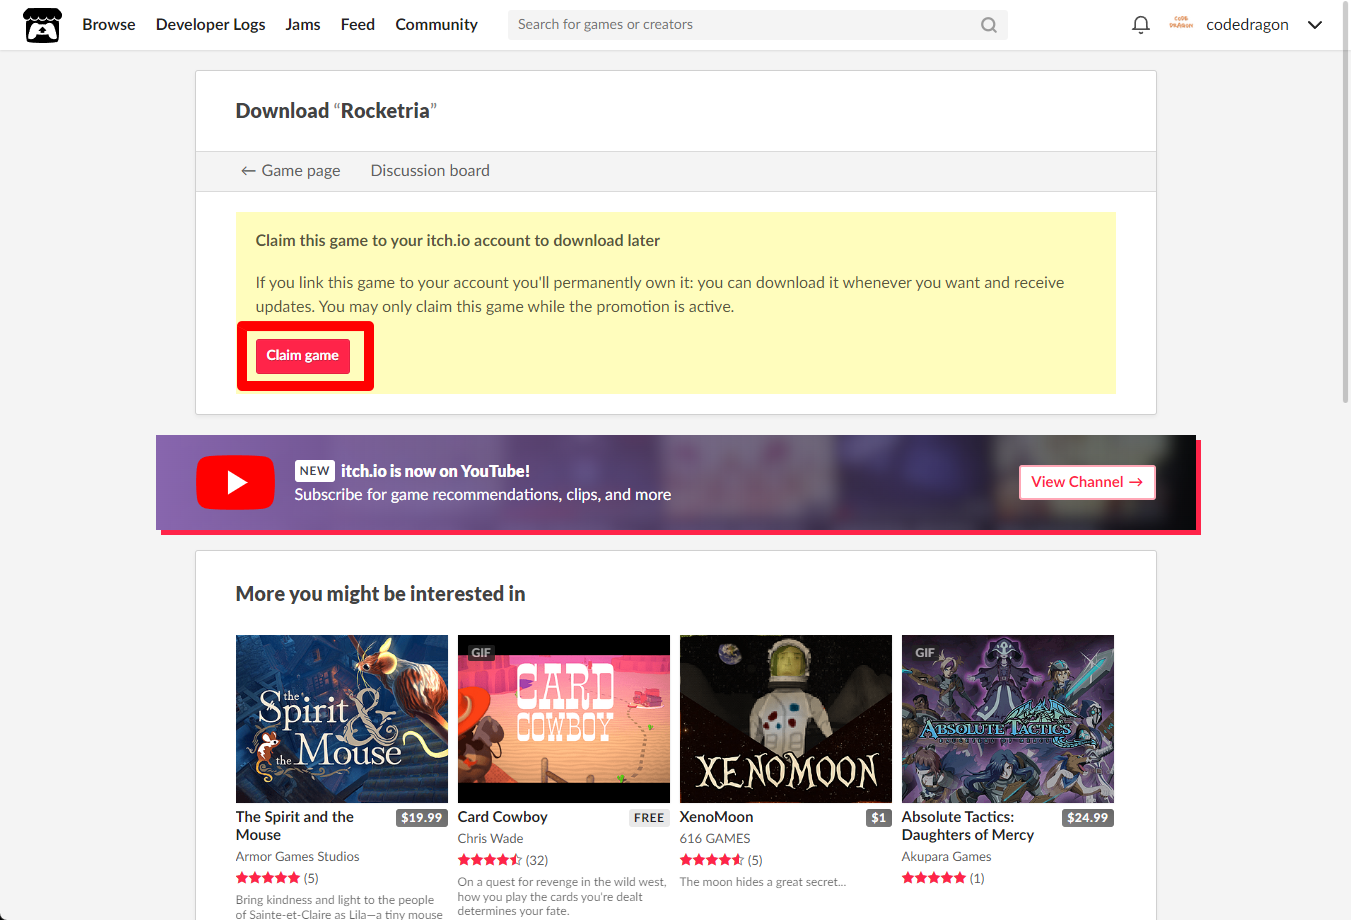The image size is (1351, 920).
Task: Click the YouTube play logo
Action: click(236, 482)
